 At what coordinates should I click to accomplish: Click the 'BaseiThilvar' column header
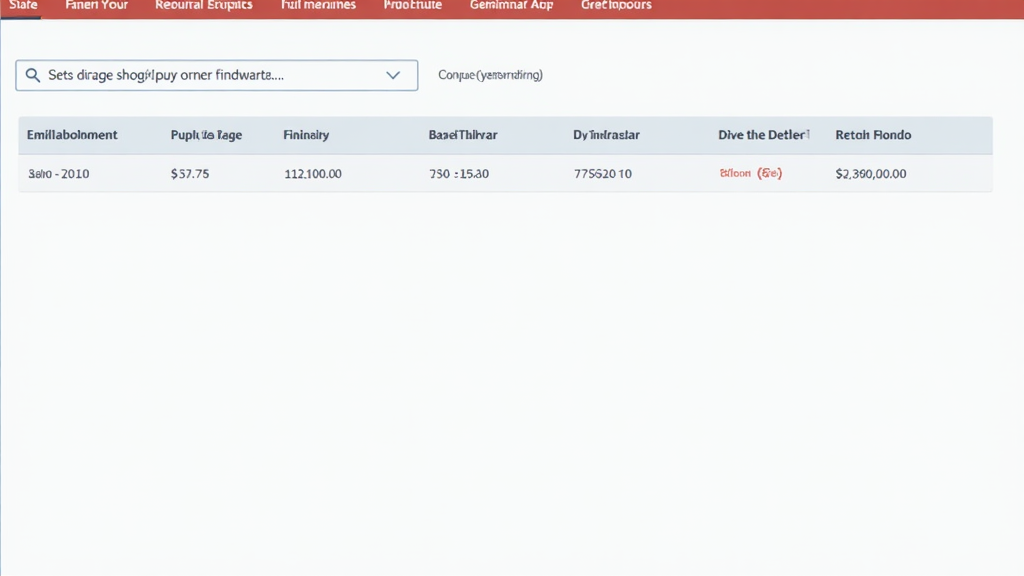click(463, 135)
